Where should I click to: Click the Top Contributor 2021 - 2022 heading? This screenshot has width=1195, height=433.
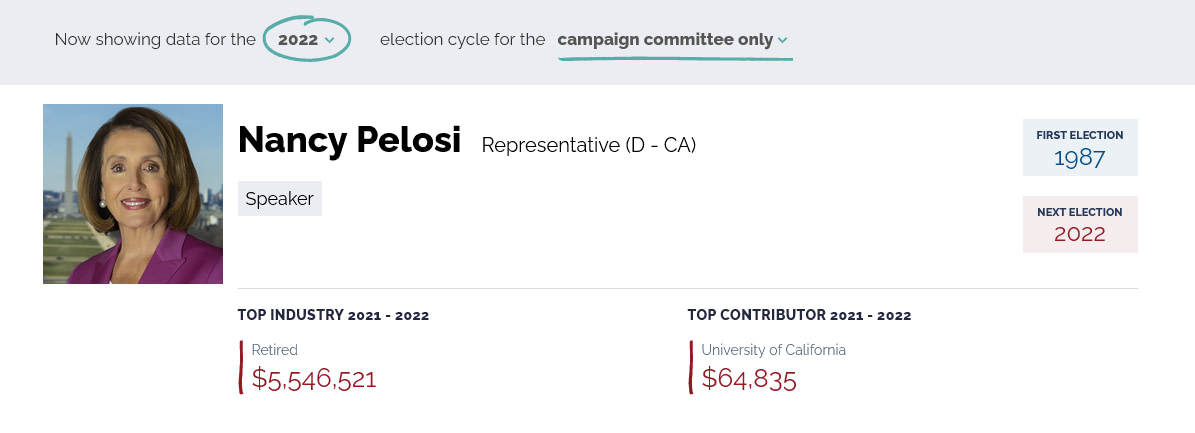(x=799, y=316)
